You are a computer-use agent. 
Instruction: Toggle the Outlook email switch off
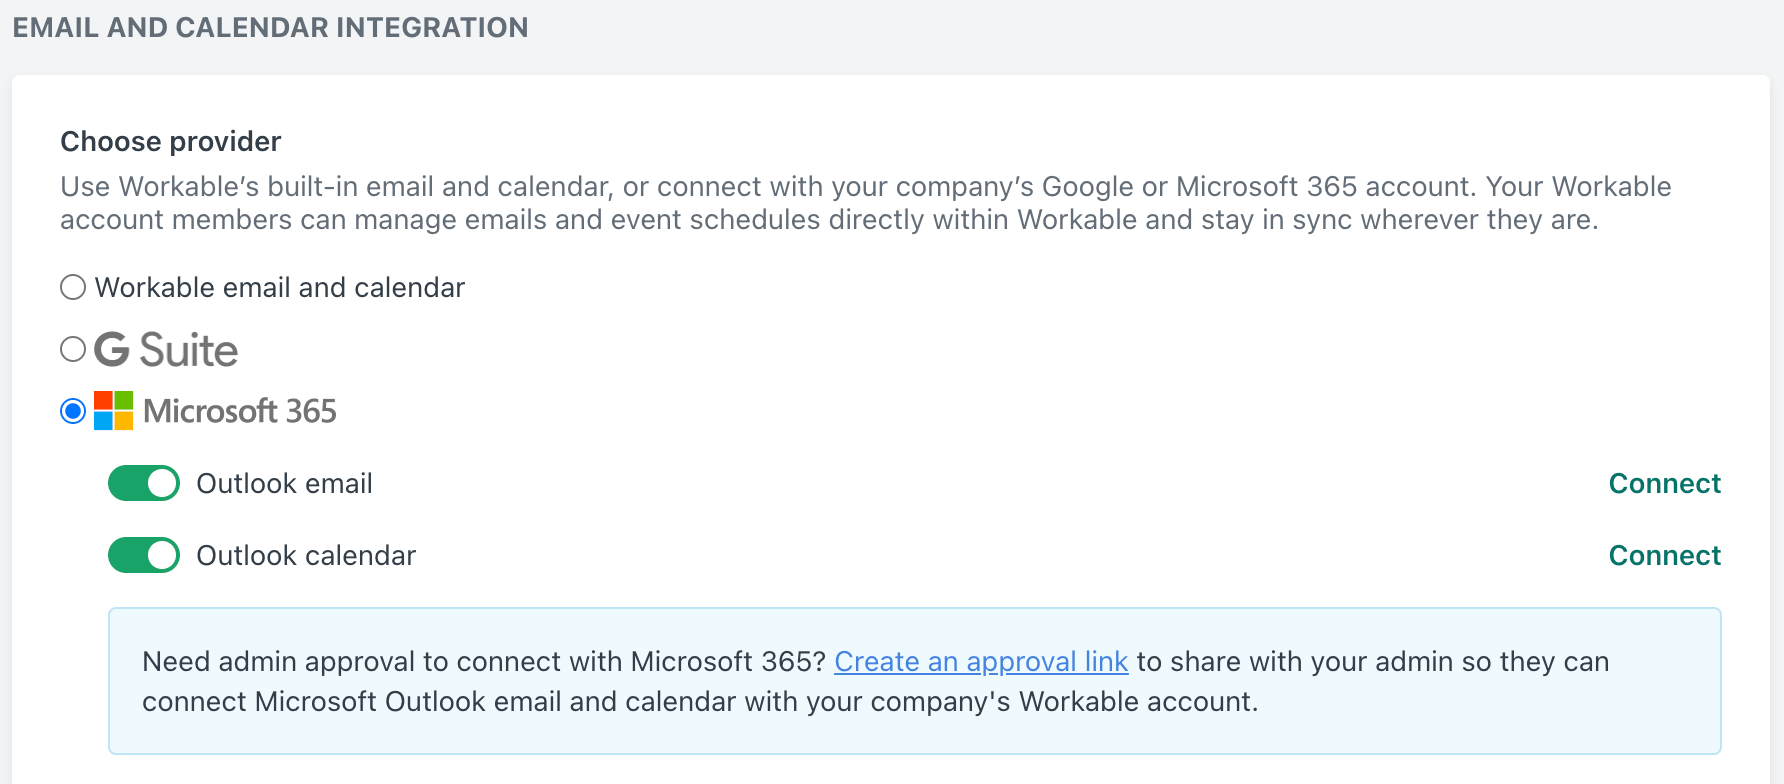(144, 483)
